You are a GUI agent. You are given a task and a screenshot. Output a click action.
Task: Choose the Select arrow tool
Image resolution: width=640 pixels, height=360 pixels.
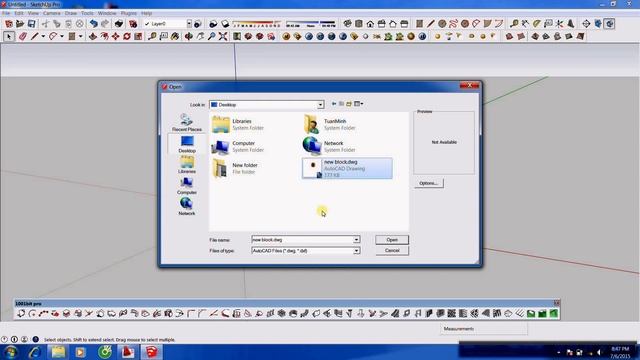[9, 36]
